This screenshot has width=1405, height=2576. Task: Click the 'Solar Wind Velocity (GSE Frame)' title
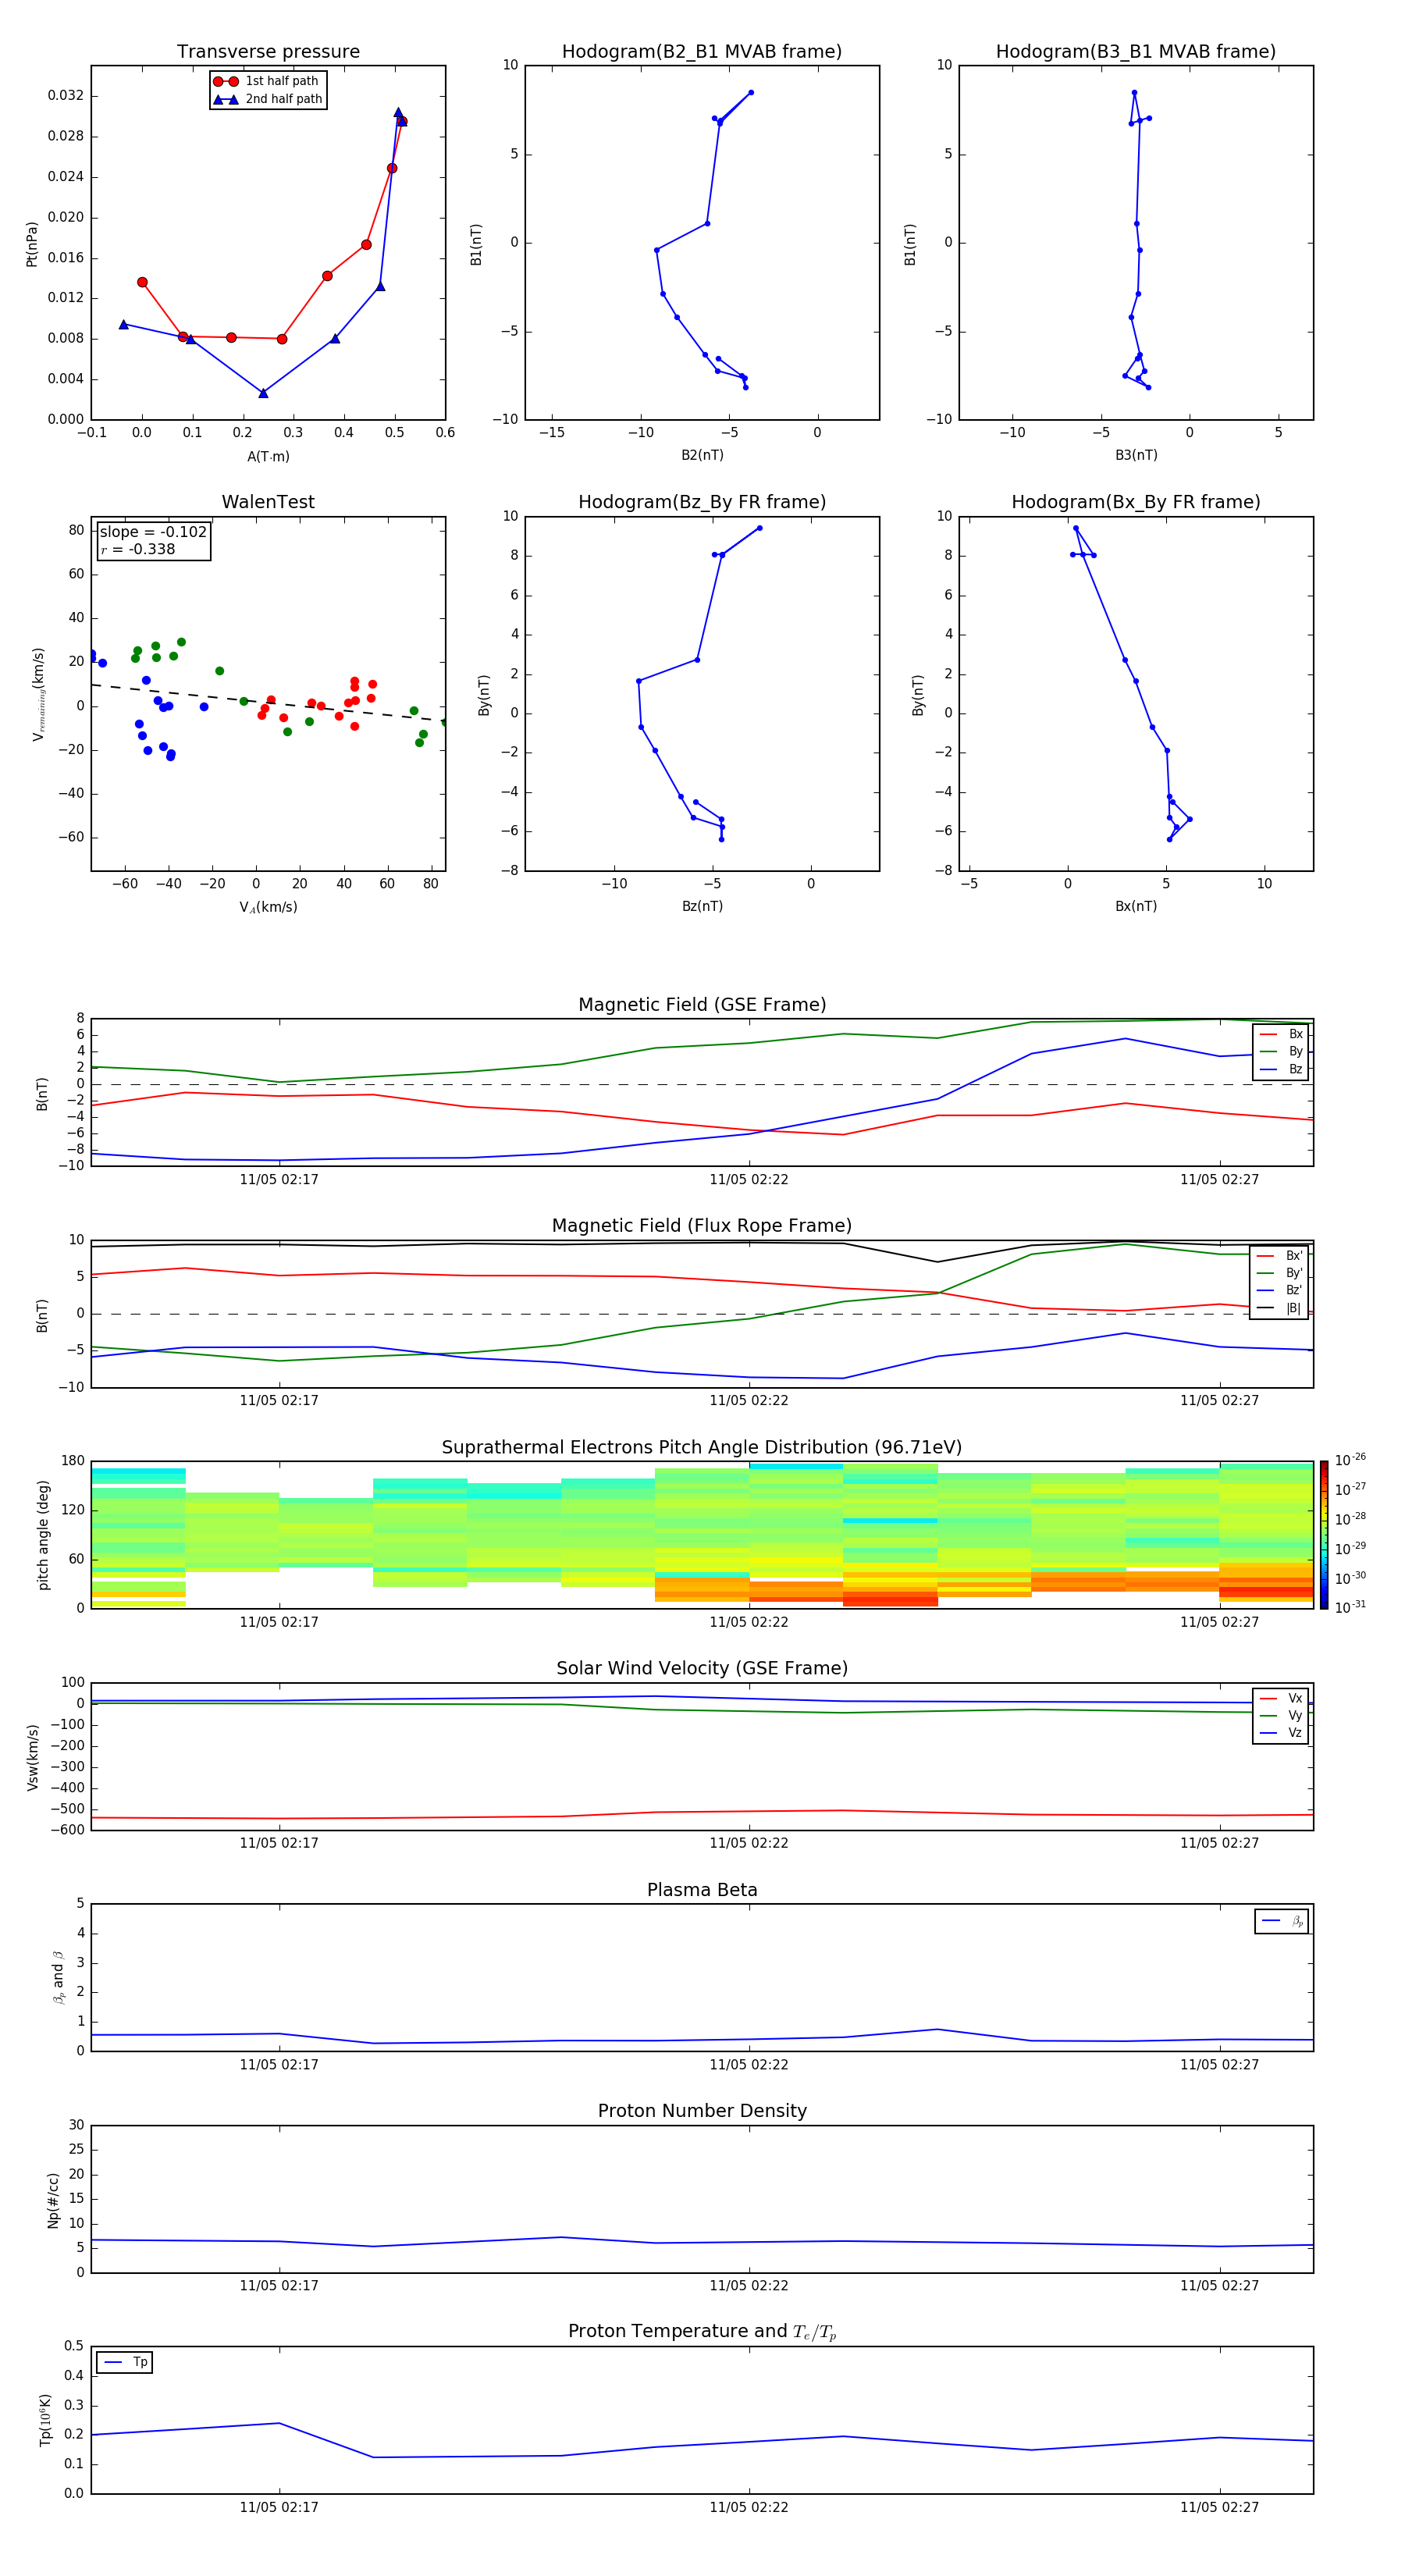pos(702,1668)
